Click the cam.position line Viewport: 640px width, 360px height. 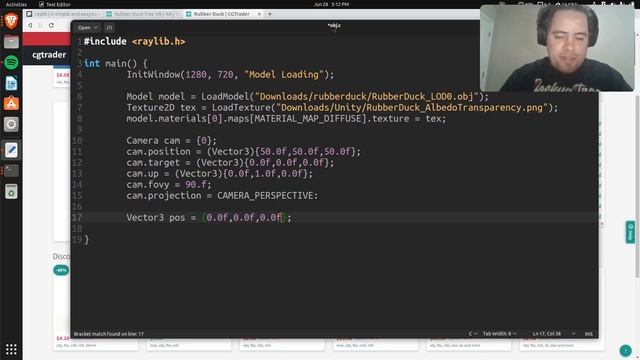(244, 152)
